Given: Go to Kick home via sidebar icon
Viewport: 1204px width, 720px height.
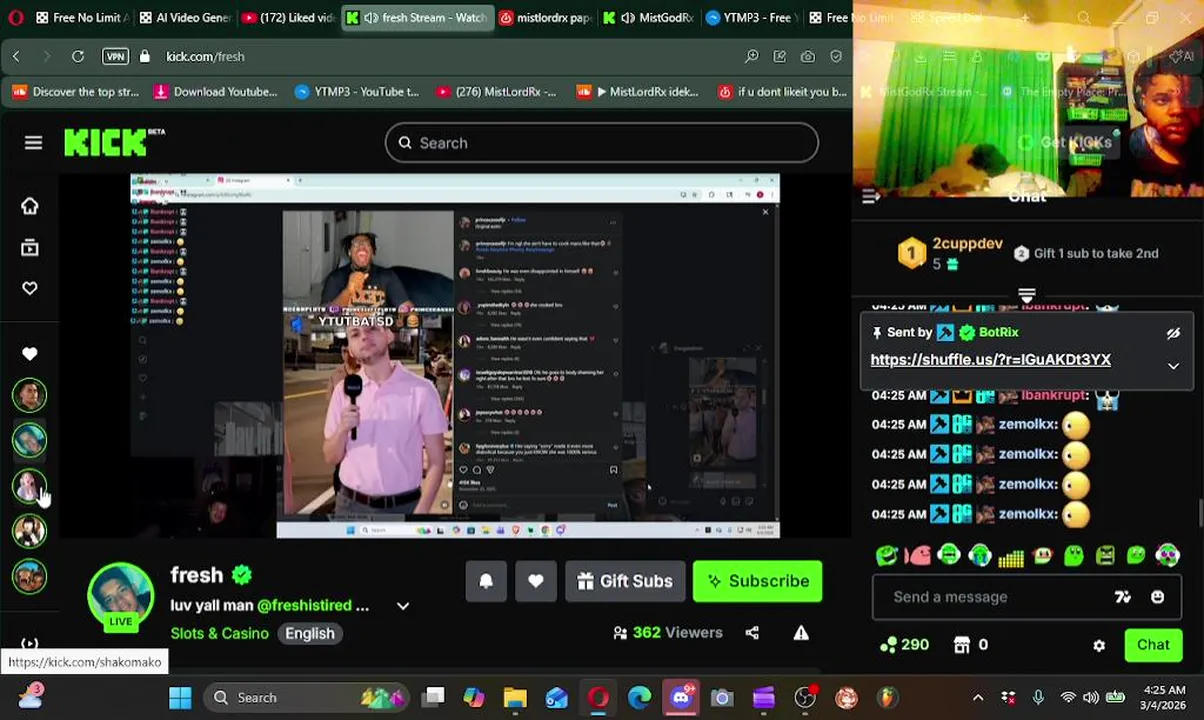Looking at the screenshot, I should click(x=30, y=206).
